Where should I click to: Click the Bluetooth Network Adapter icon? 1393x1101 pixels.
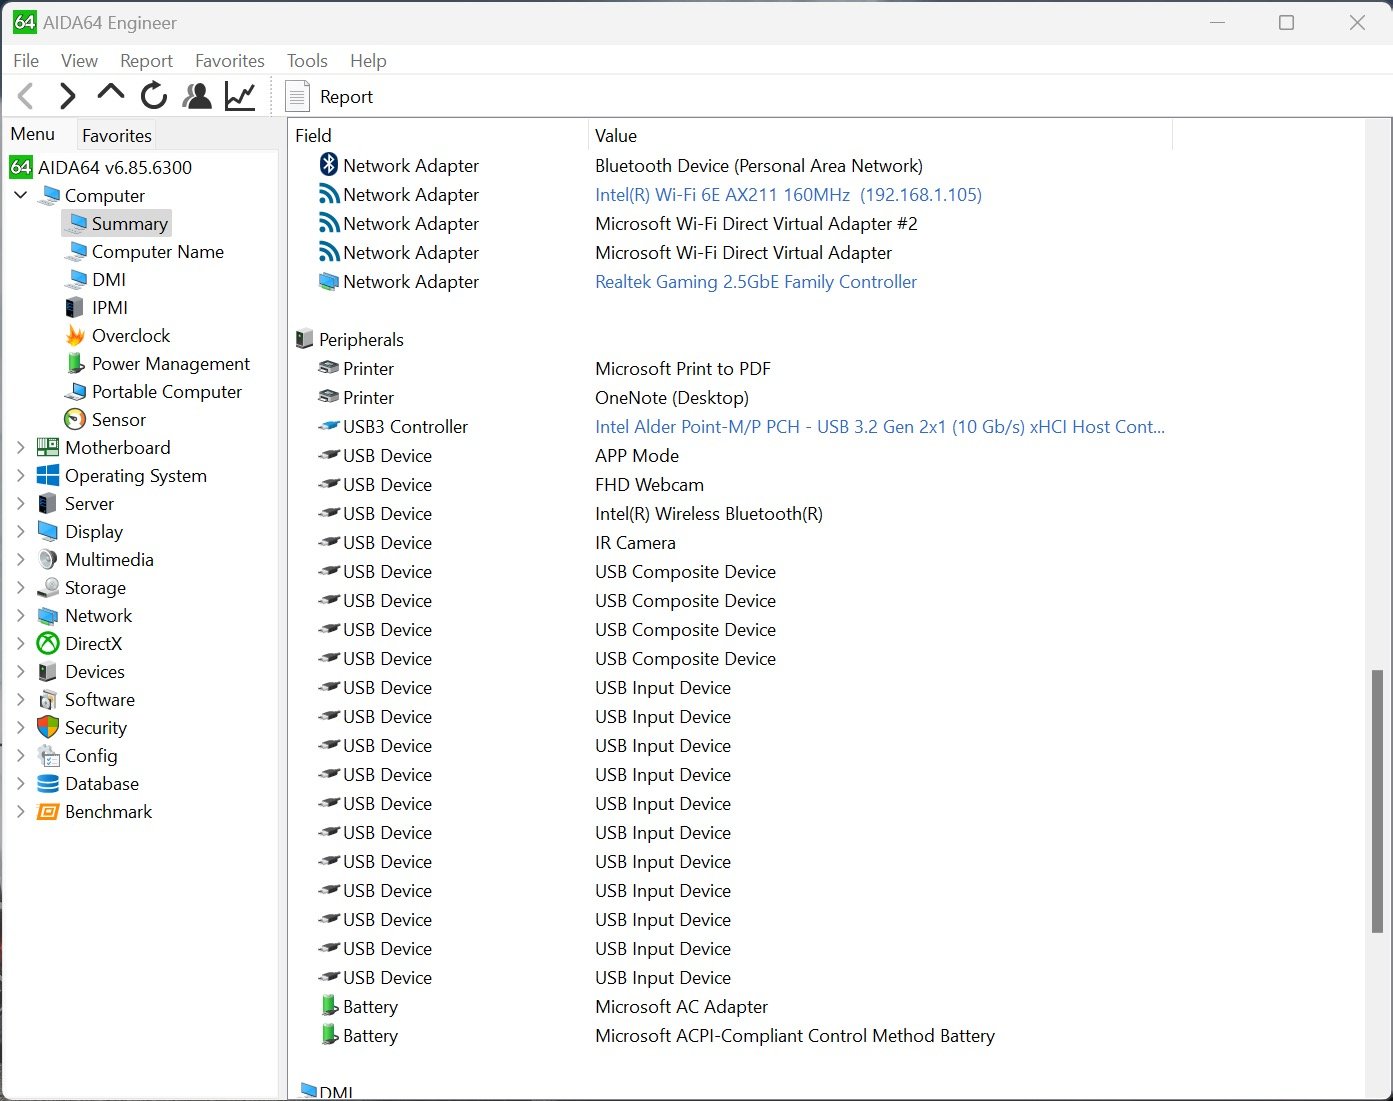[x=328, y=164]
